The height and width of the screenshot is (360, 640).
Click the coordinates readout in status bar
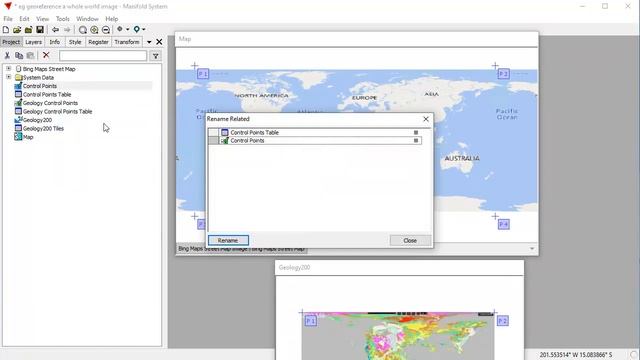(576, 355)
